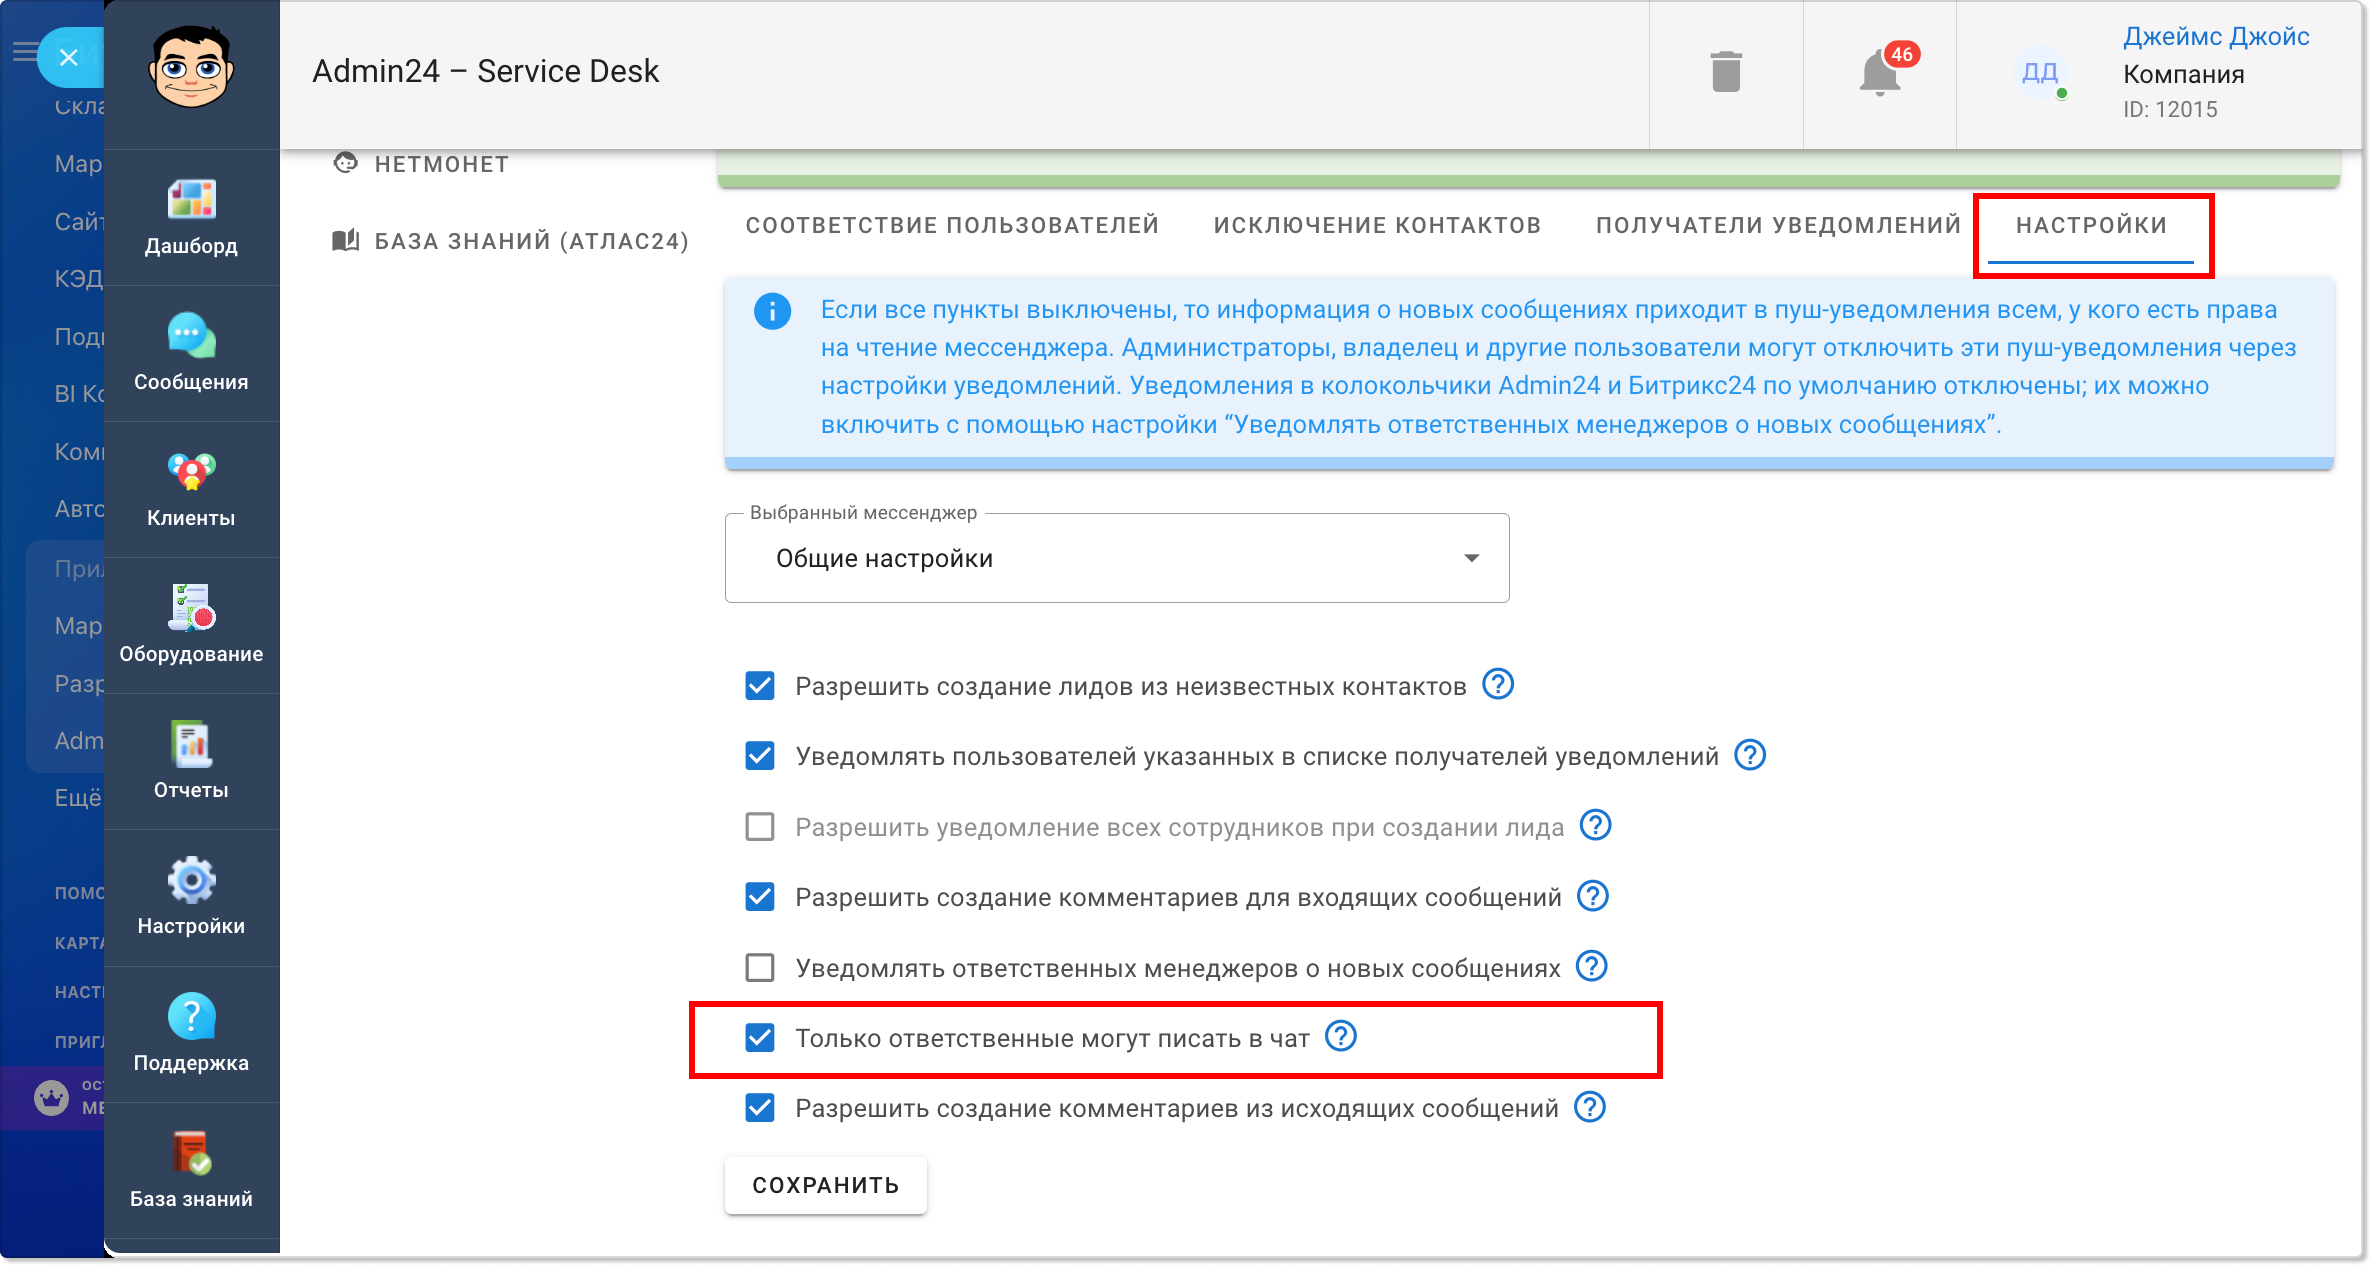Click the dropdown arrow of Общие настройки
Image resolution: width=2371 pixels, height=1266 pixels.
[x=1472, y=558]
